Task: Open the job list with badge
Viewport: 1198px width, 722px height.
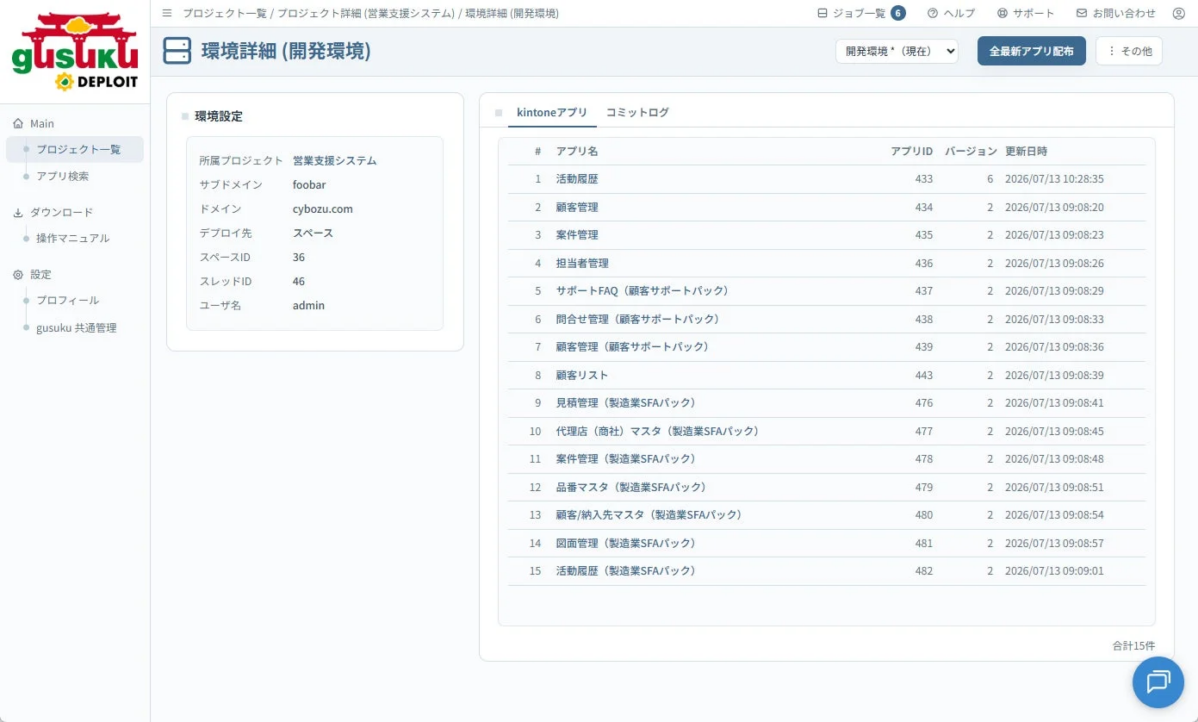Action: click(861, 13)
